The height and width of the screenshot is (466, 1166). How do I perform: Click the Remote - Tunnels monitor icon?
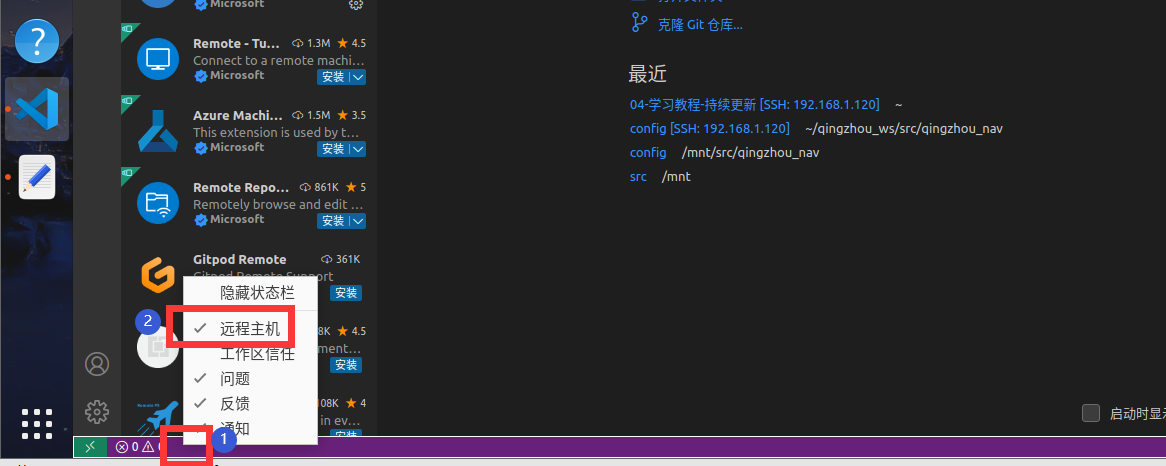158,58
